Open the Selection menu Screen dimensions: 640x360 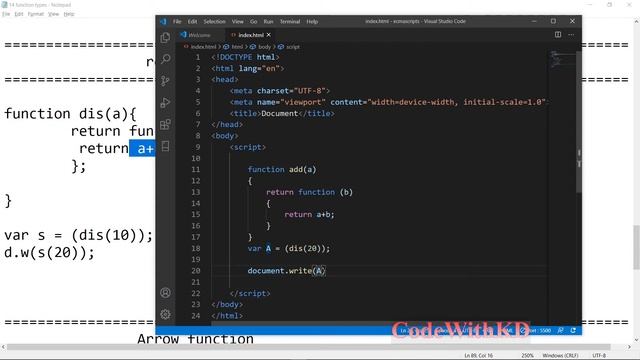click(214, 21)
